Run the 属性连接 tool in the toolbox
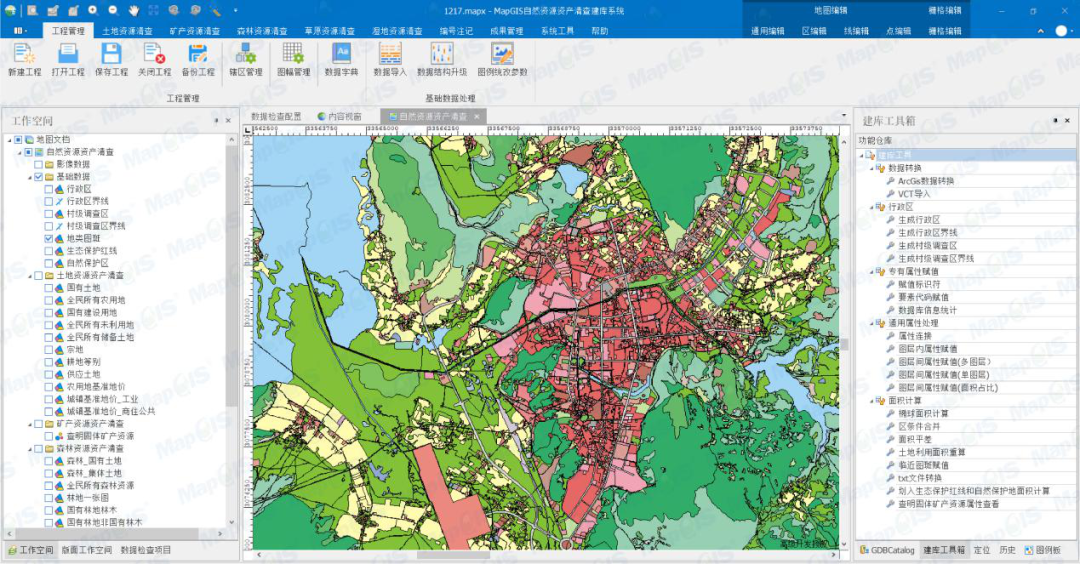Viewport: 1080px width, 564px height. [x=915, y=336]
